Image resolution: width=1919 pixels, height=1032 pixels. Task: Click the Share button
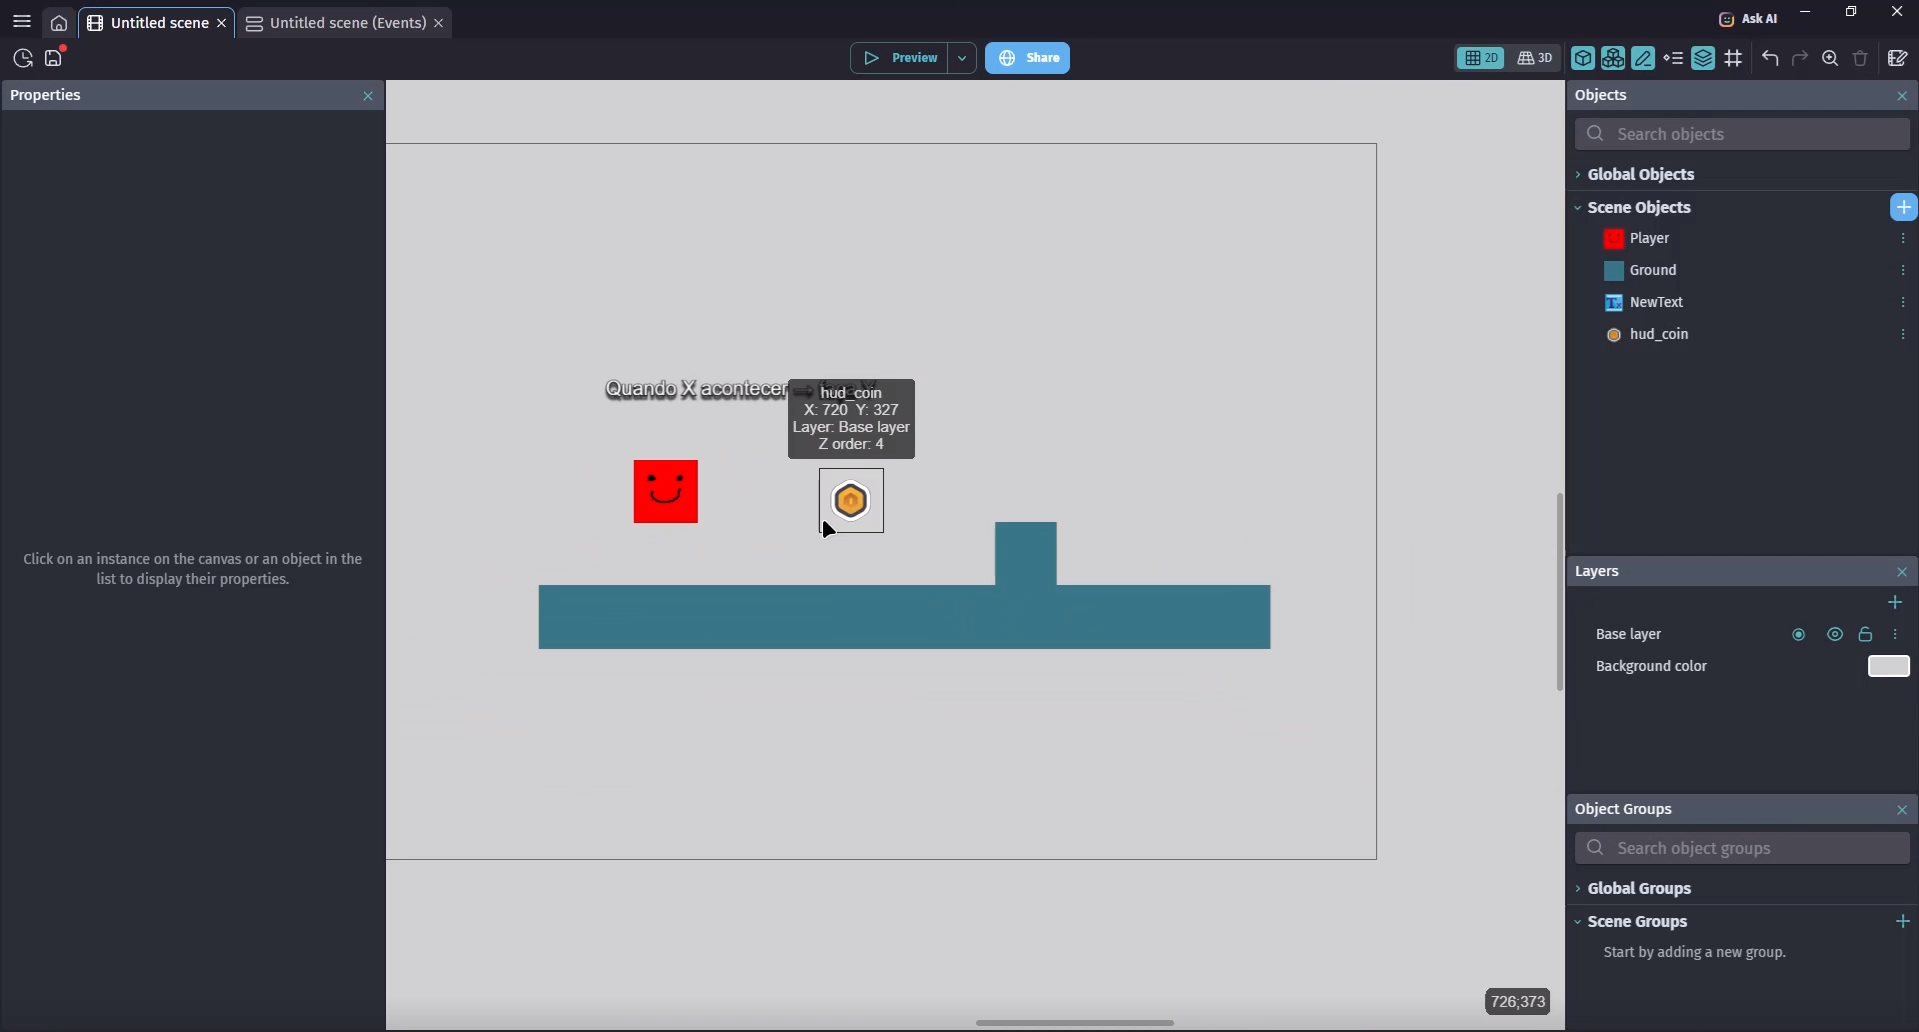(x=1028, y=59)
